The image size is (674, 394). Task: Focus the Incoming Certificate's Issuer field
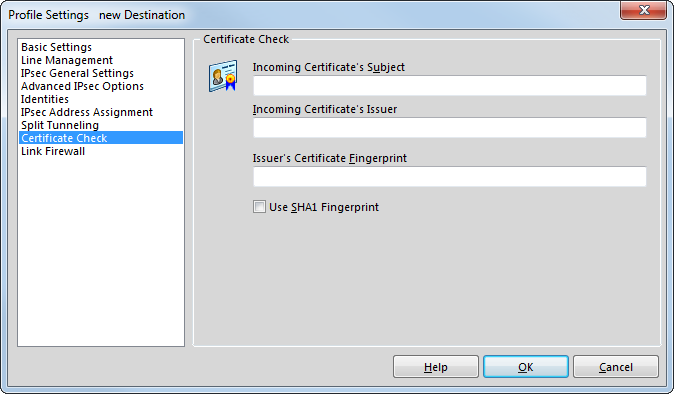(450, 128)
